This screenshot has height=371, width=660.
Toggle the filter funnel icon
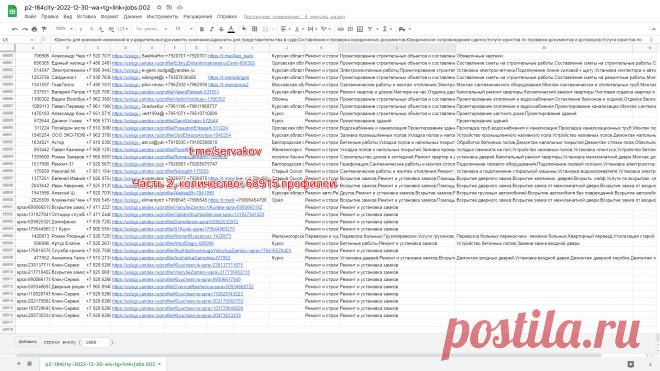coord(370,29)
